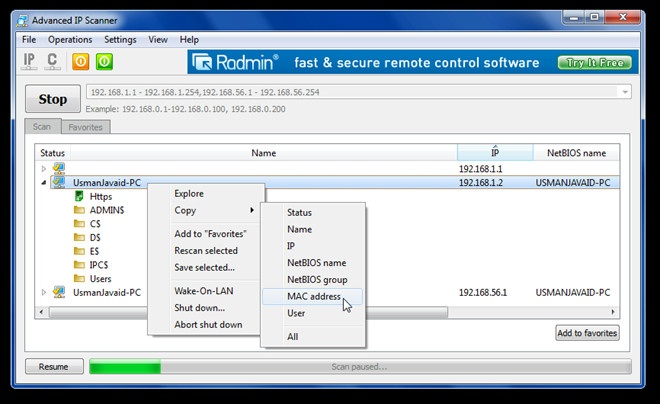Click computer icon for 192.168.1.1 row
The image size is (660, 404).
pyautogui.click(x=59, y=168)
